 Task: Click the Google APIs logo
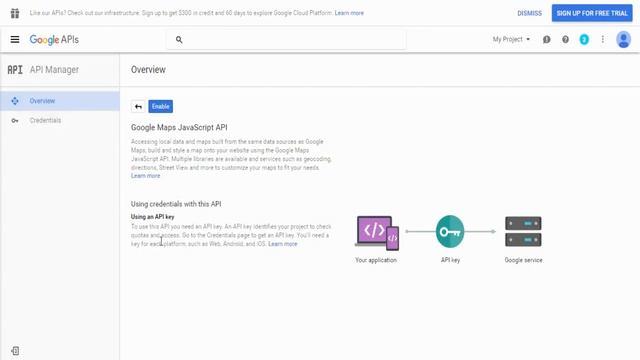pos(54,40)
